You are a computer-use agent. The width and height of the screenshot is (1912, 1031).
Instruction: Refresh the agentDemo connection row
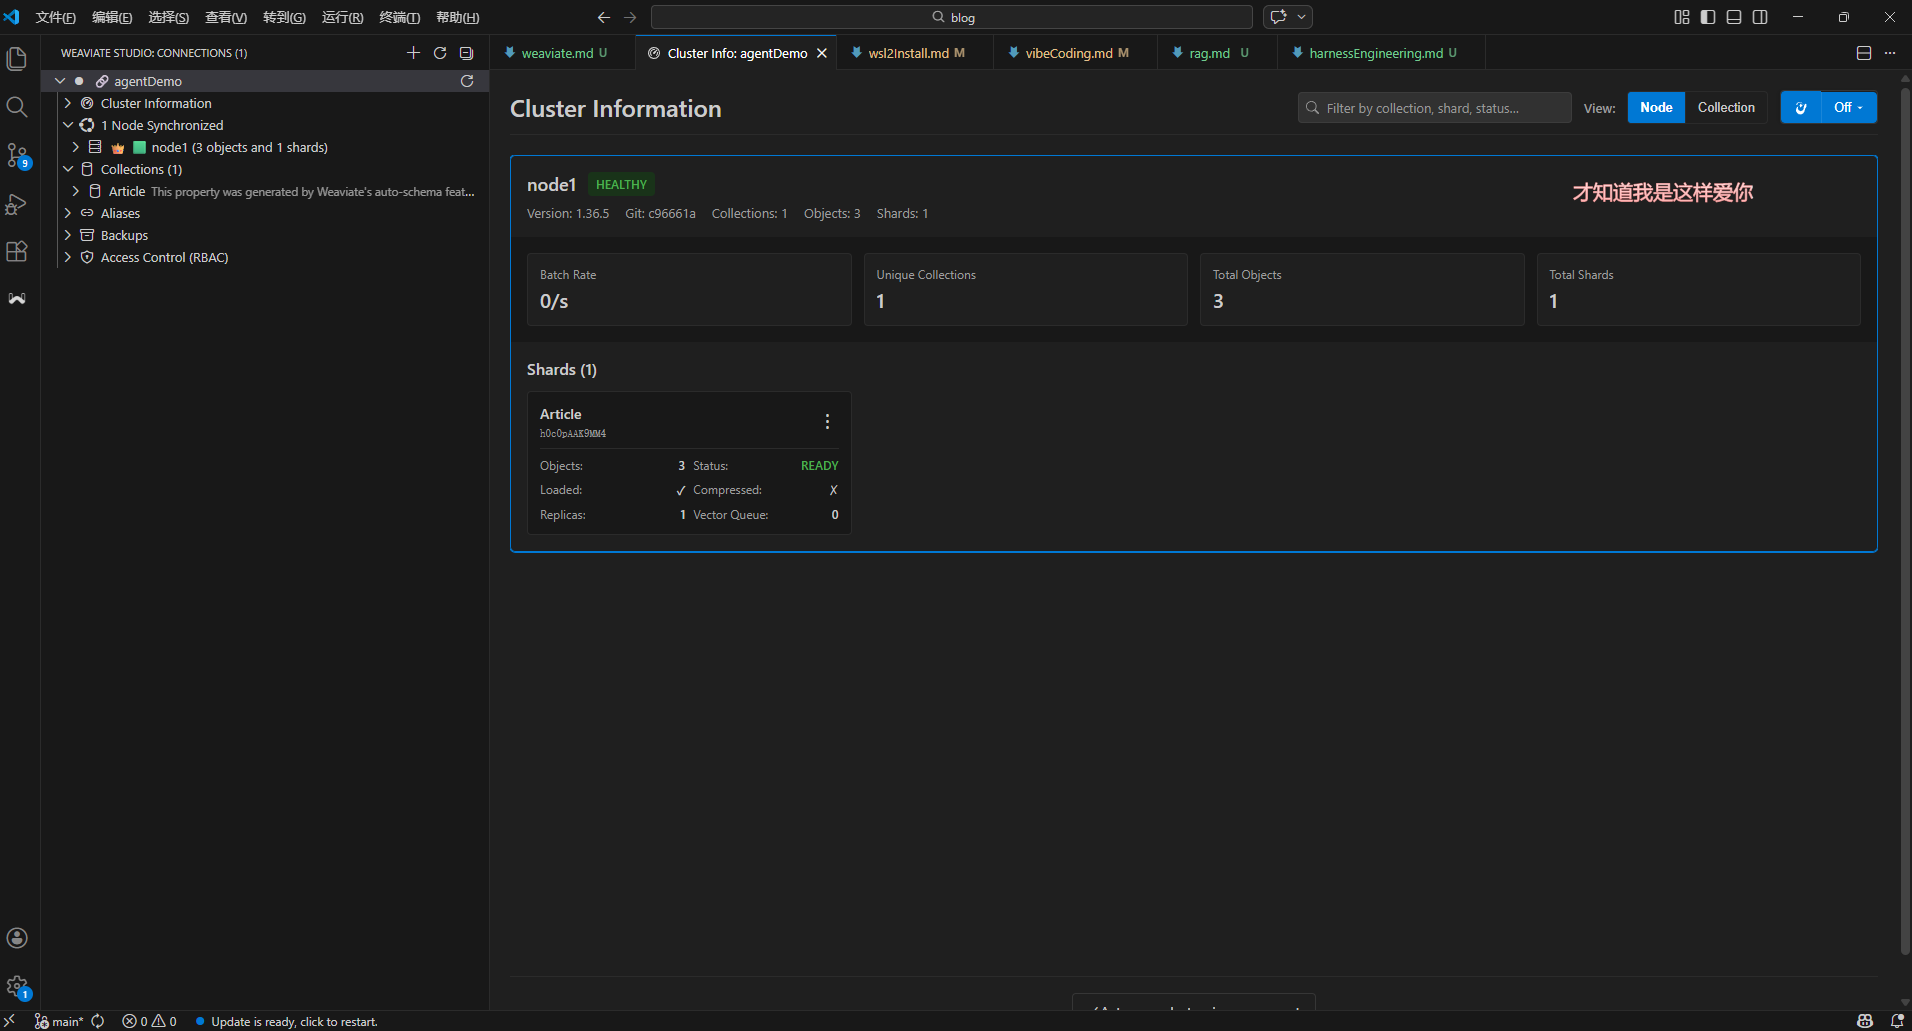pyautogui.click(x=467, y=81)
